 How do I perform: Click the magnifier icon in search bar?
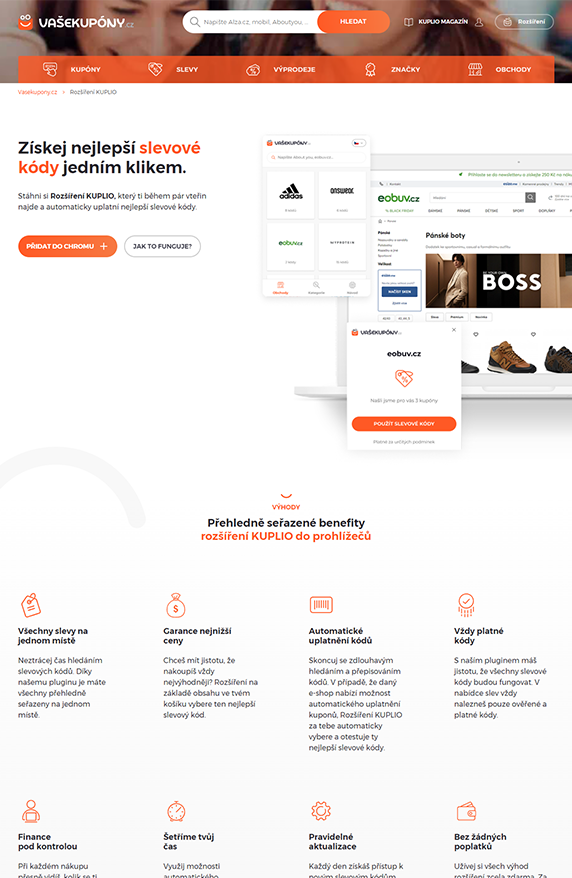pos(194,22)
